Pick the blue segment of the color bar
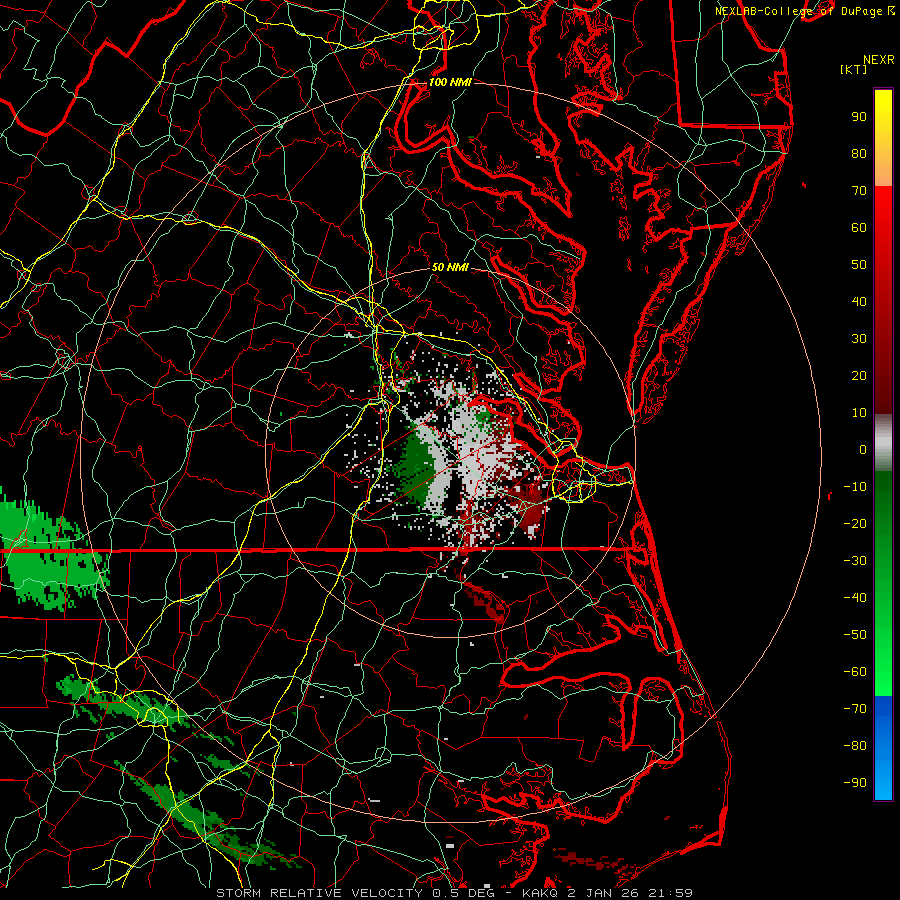 883,747
